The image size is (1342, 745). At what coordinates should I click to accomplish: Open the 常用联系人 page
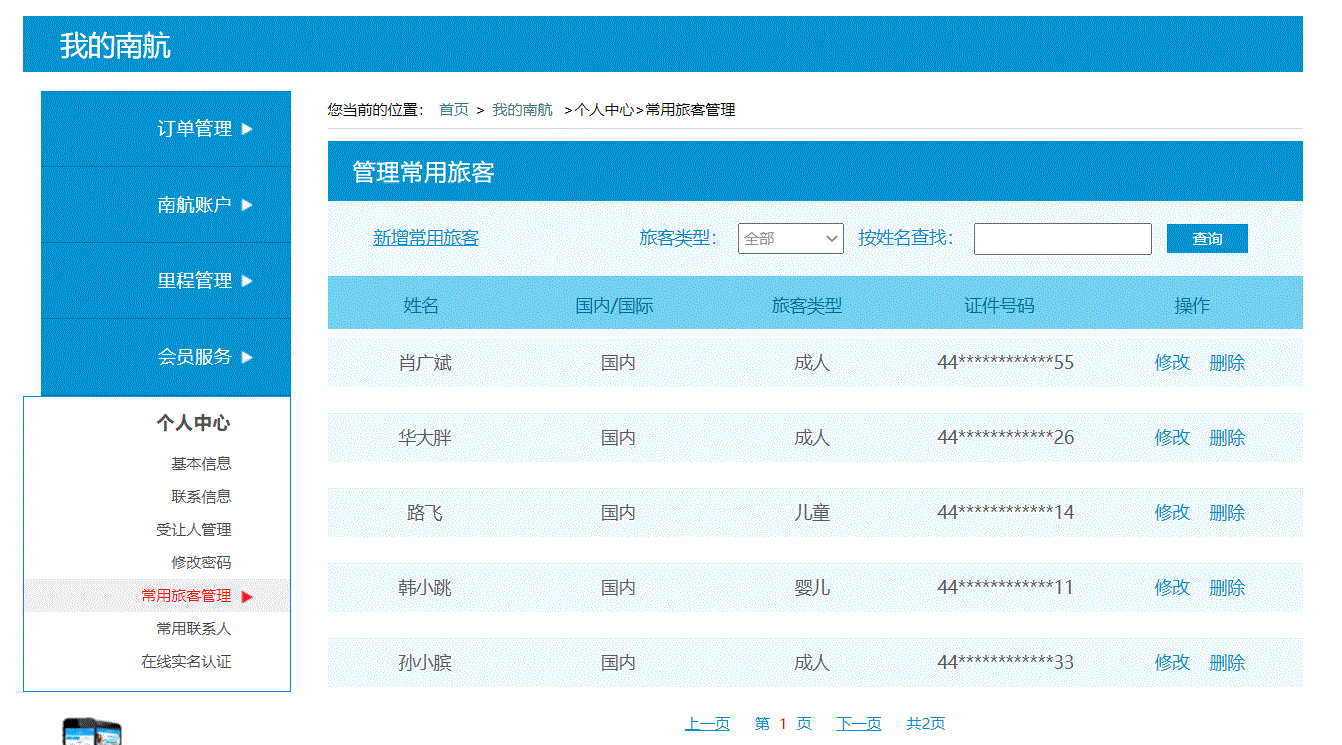pos(194,628)
